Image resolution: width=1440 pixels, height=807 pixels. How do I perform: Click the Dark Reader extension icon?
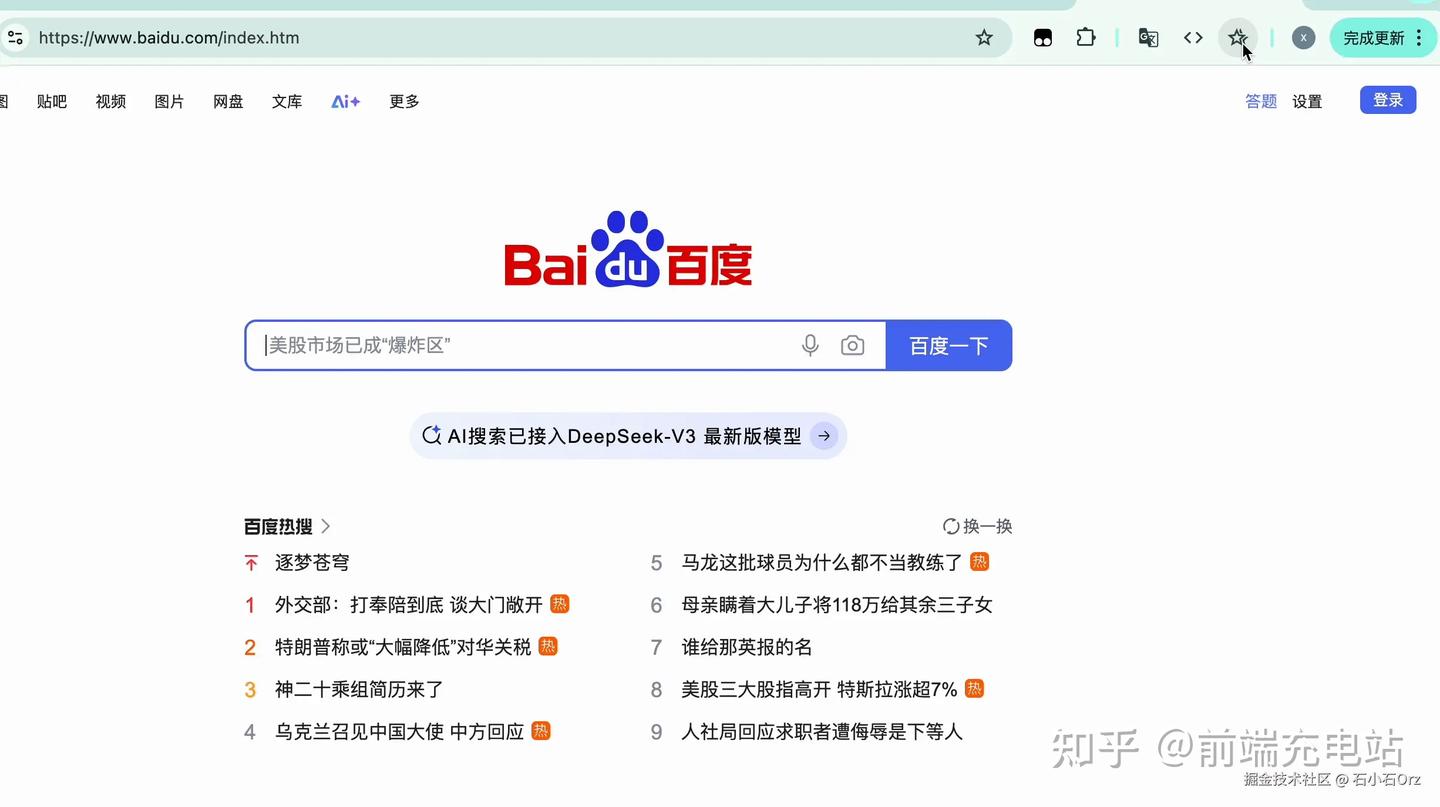tap(1042, 37)
